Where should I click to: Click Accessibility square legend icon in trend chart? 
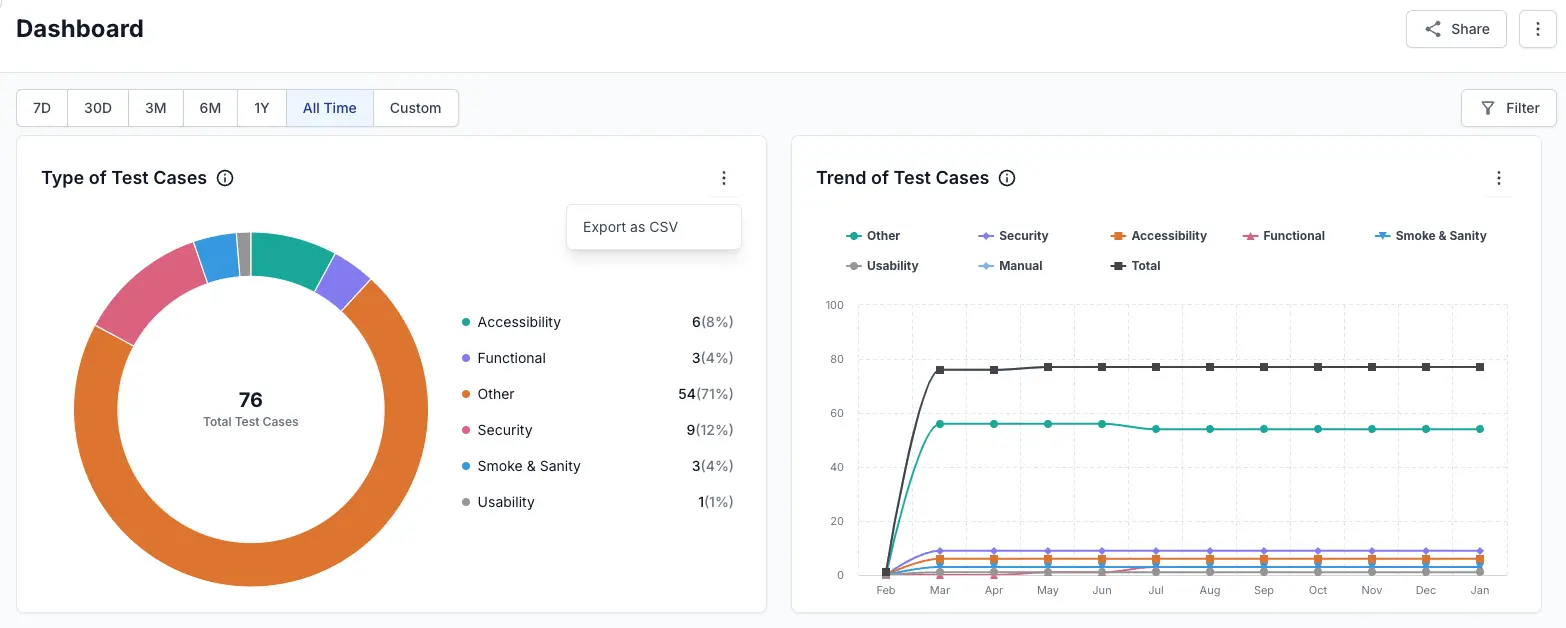[1118, 236]
